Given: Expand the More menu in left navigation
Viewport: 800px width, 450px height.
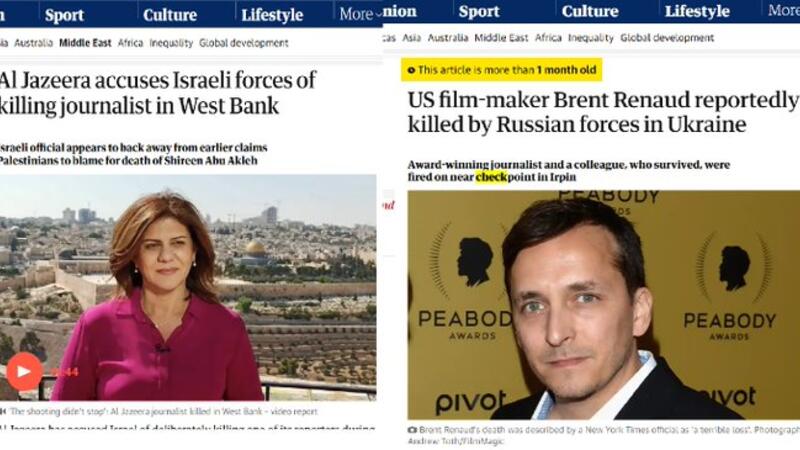Looking at the screenshot, I should click(359, 14).
